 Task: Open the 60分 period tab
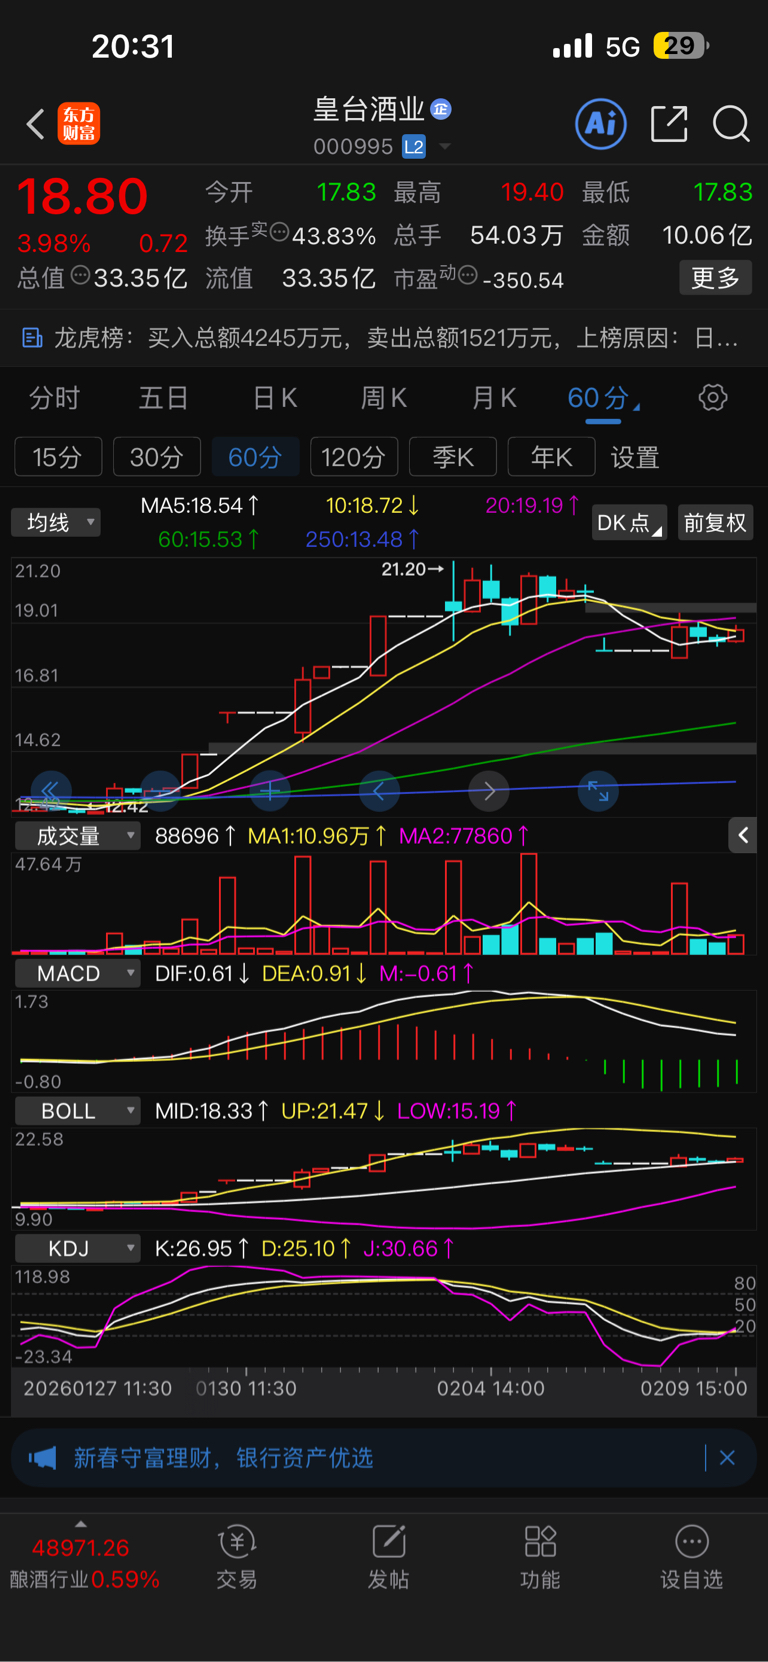coord(603,398)
